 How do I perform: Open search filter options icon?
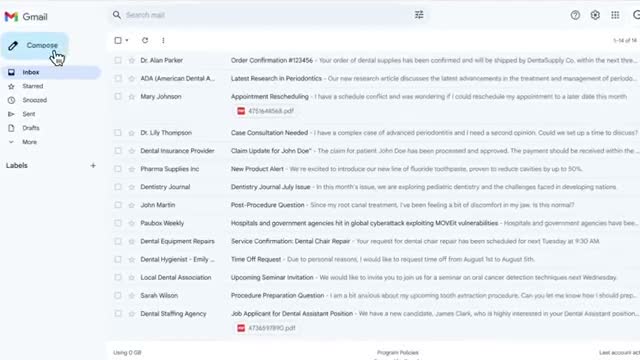coord(419,15)
